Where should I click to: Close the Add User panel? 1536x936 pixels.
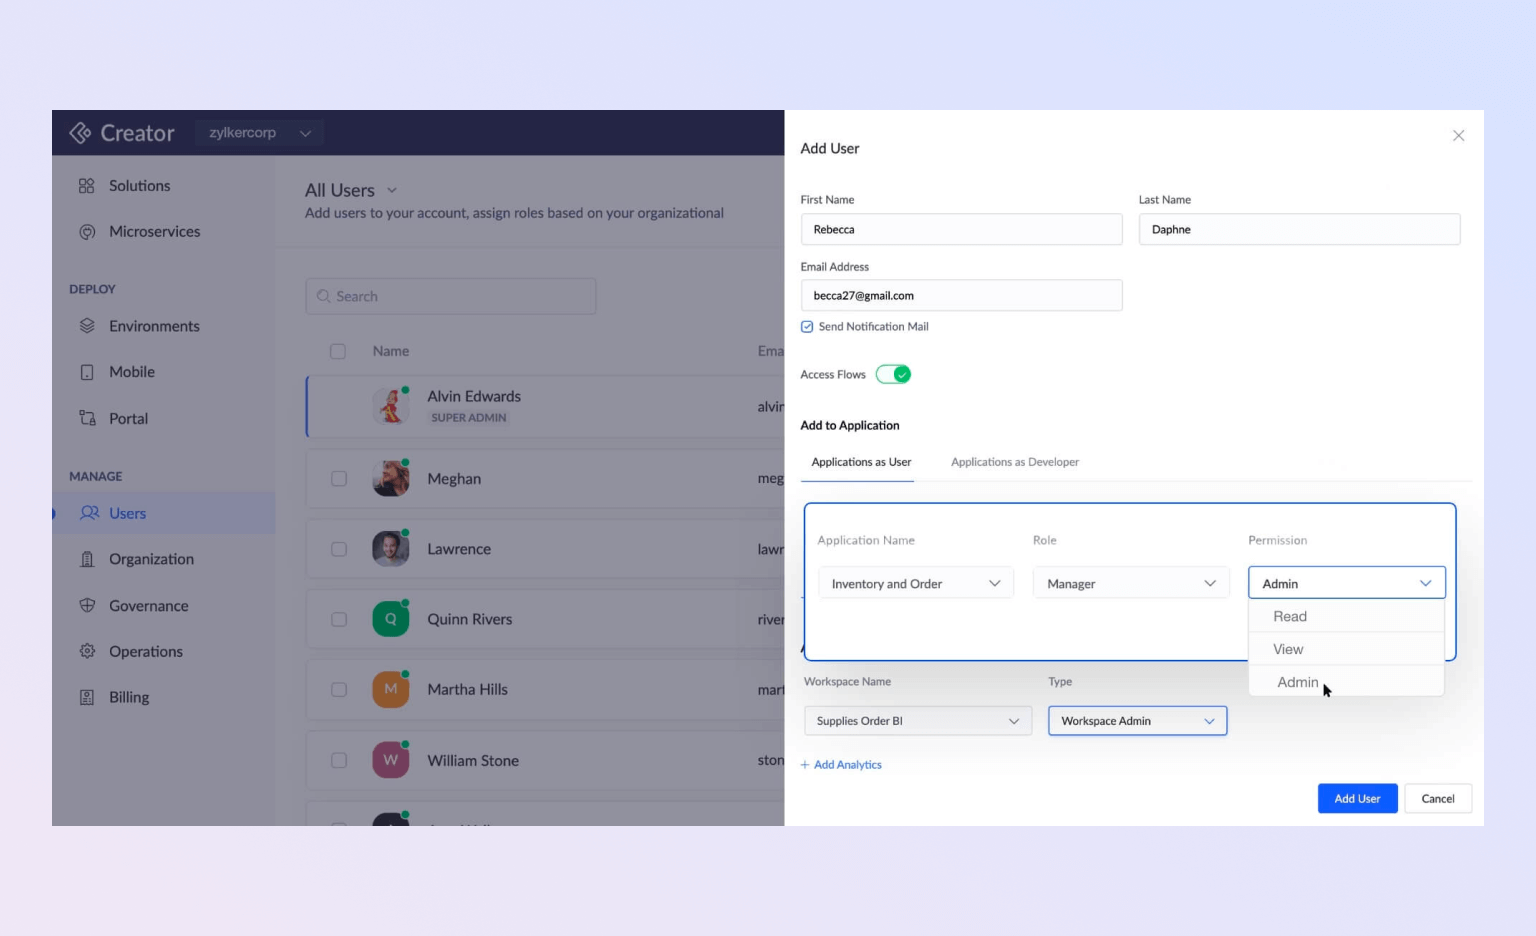coord(1458,136)
